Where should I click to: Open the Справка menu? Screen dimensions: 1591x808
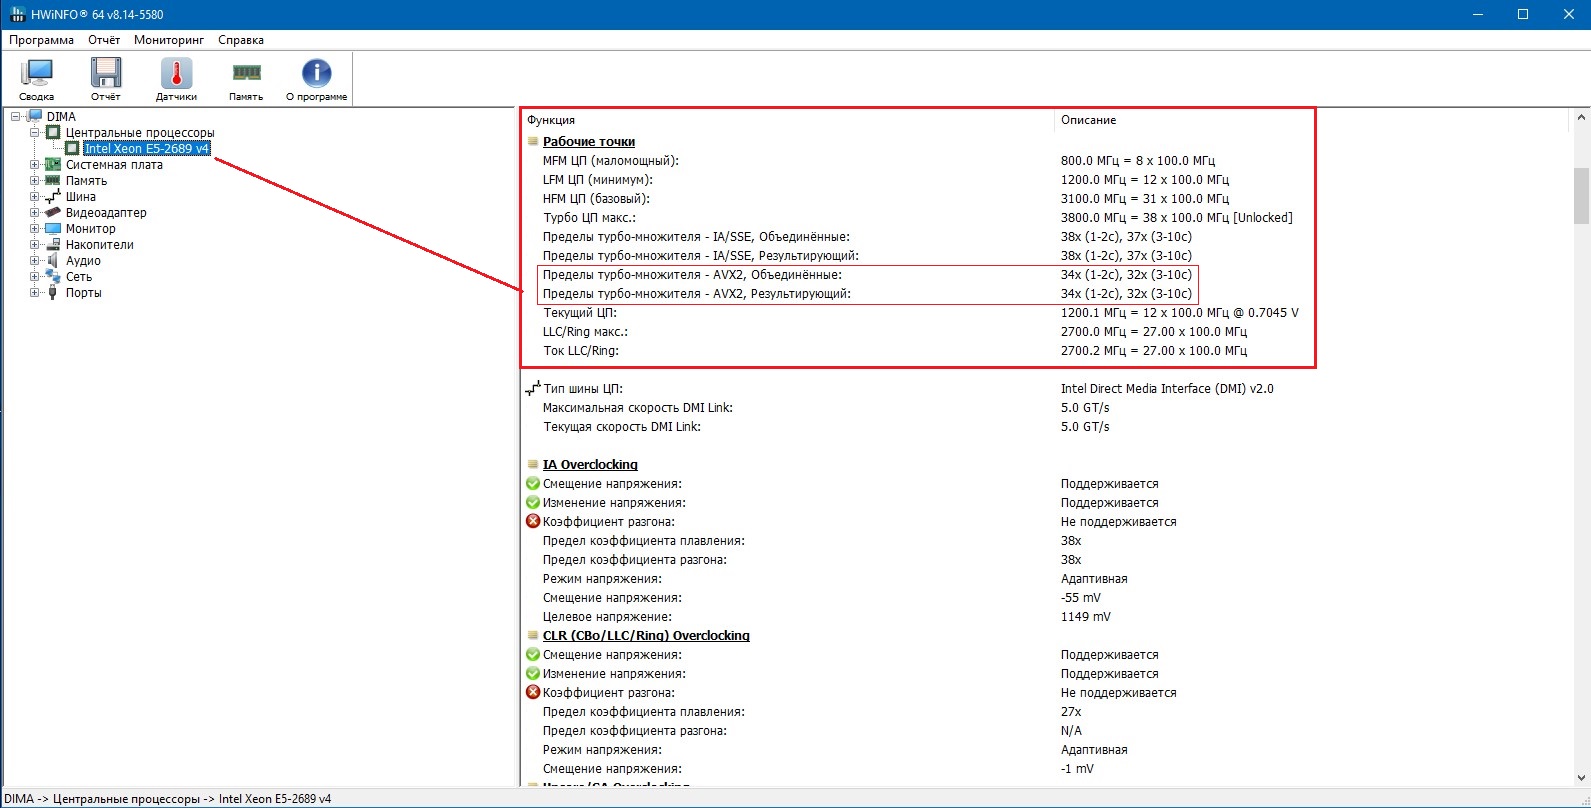coord(241,40)
